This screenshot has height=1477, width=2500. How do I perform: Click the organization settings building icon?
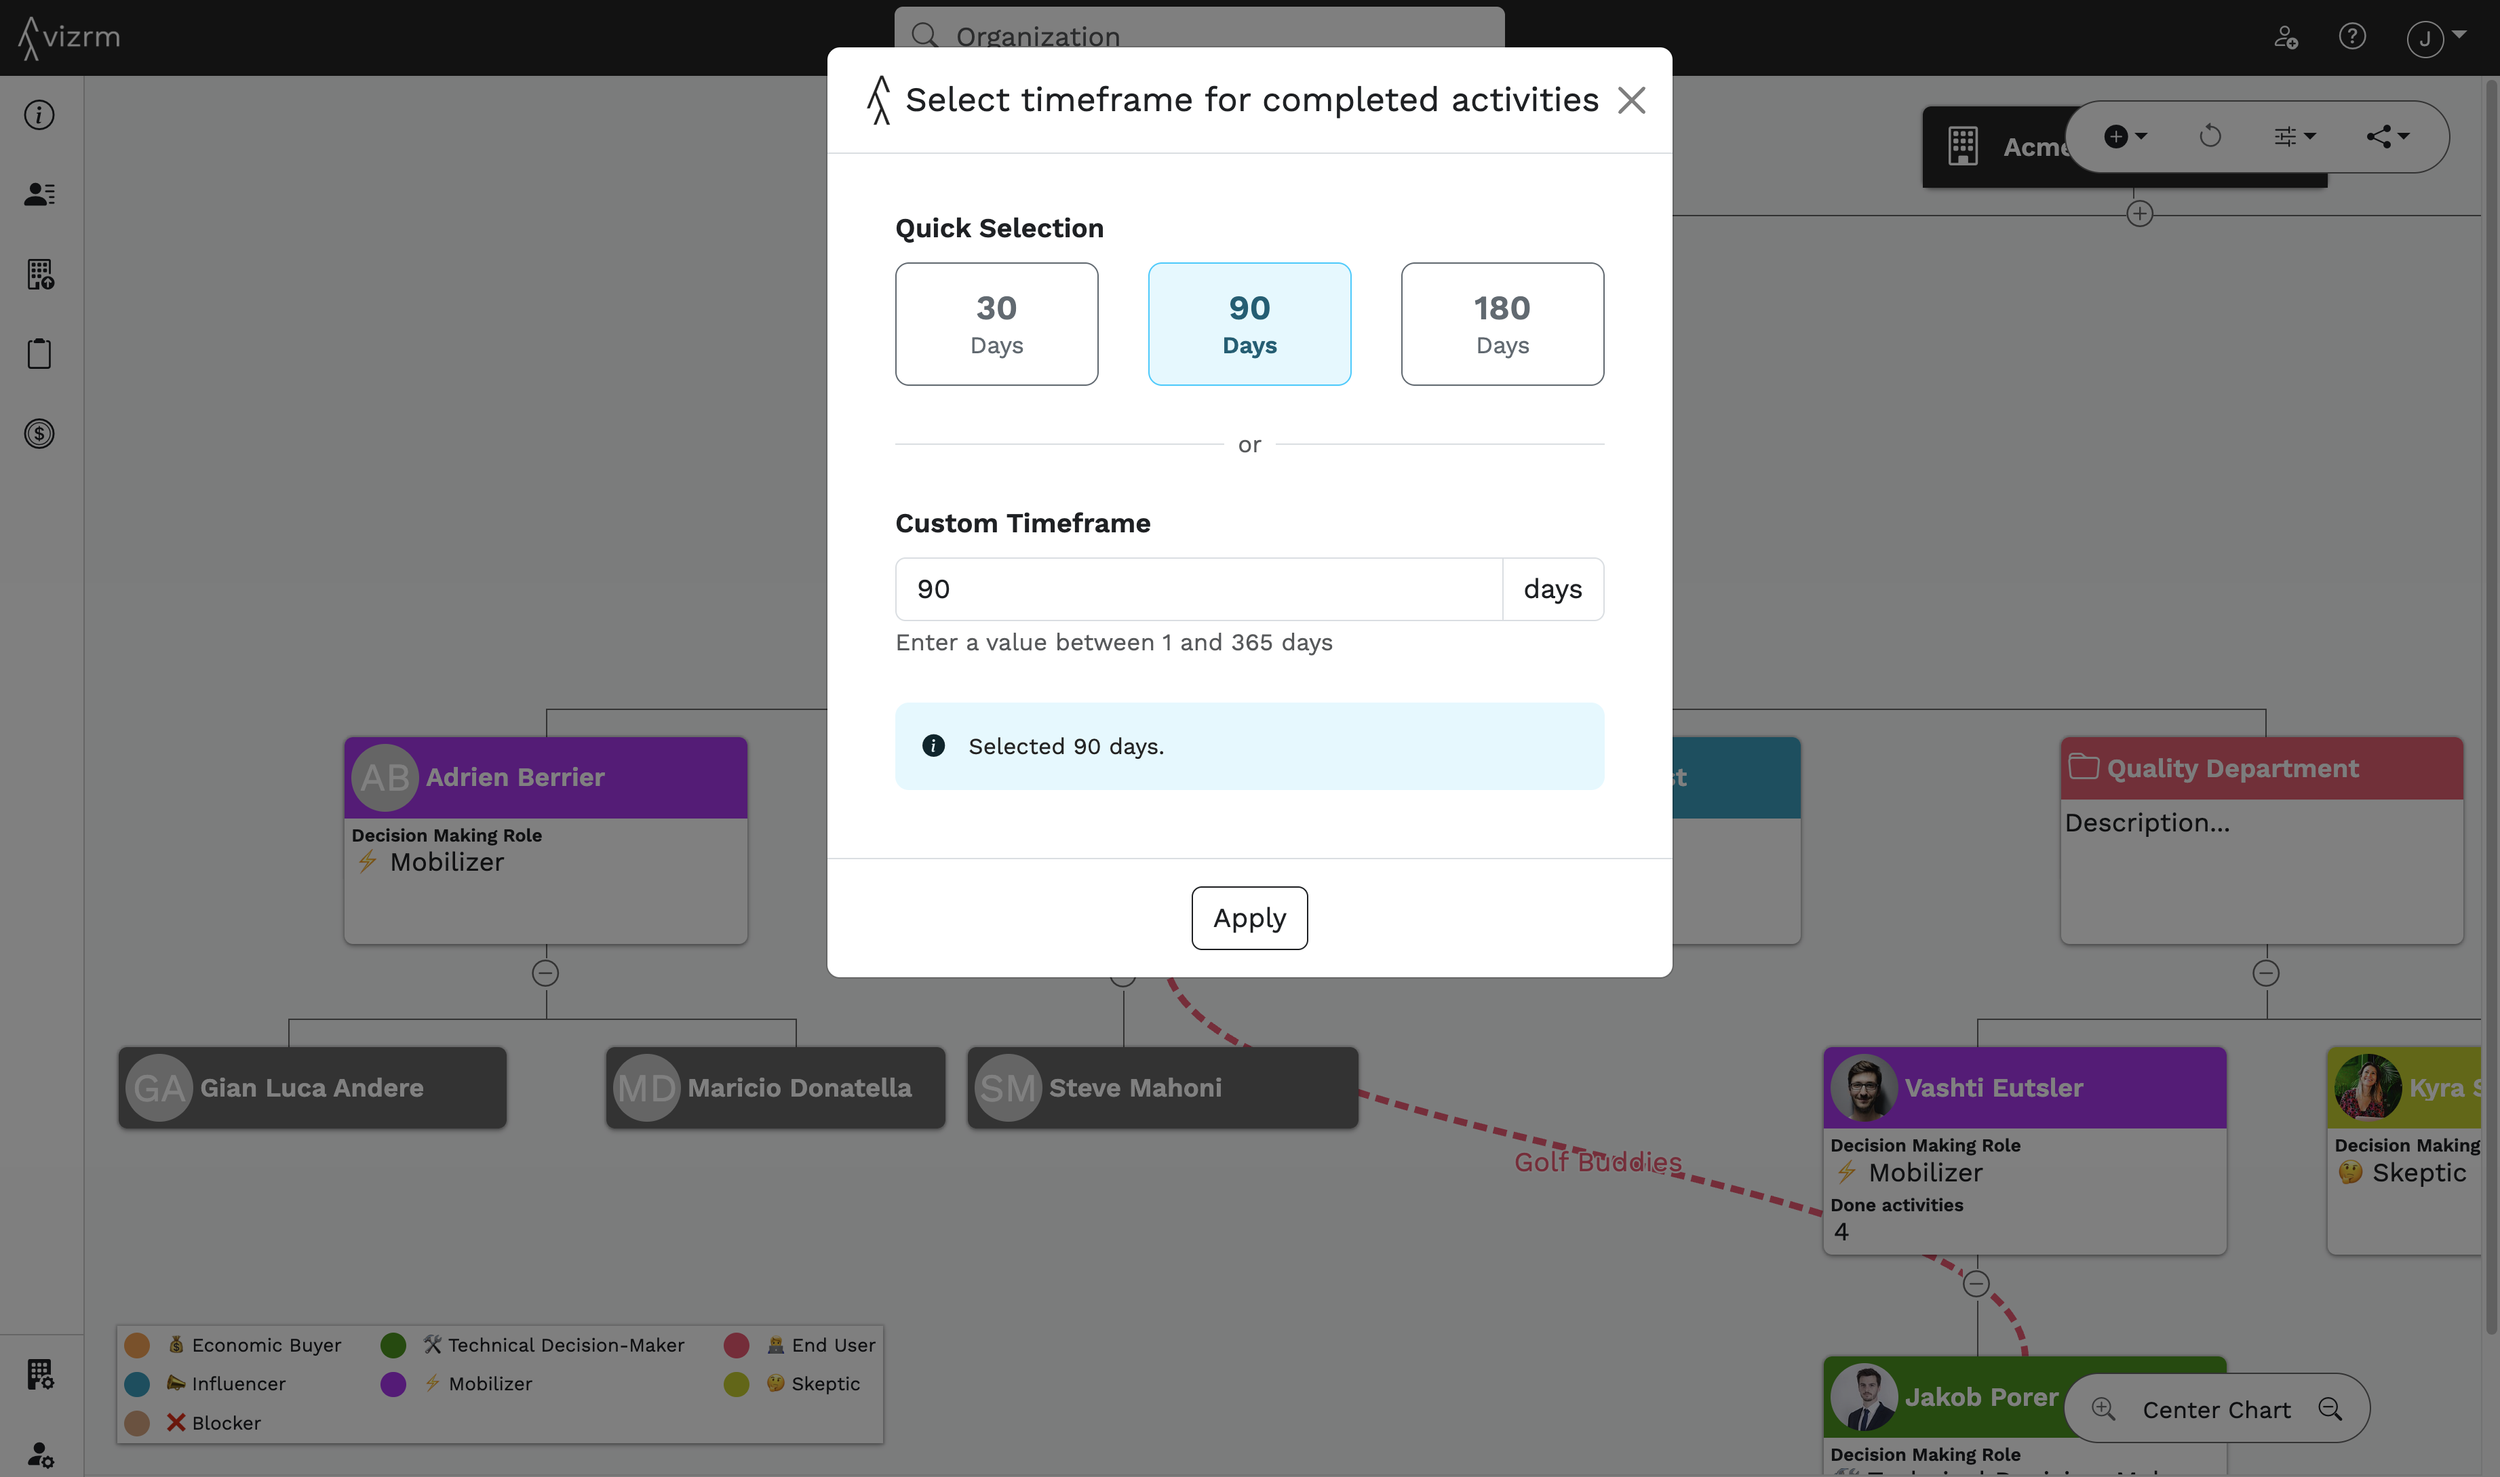click(39, 1375)
